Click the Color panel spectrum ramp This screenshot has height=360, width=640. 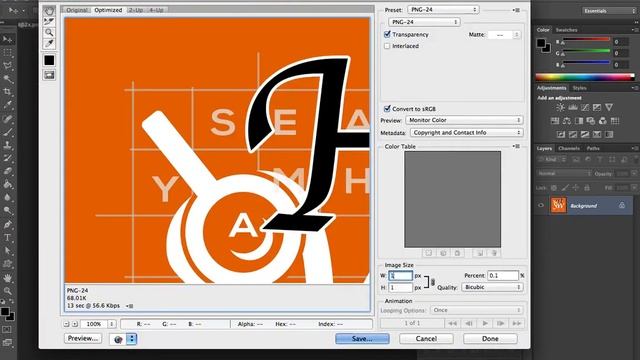[x=585, y=77]
